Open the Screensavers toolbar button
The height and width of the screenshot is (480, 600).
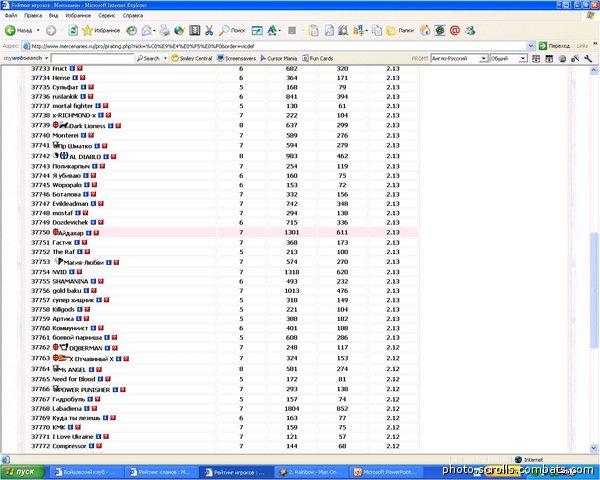pyautogui.click(x=236, y=58)
